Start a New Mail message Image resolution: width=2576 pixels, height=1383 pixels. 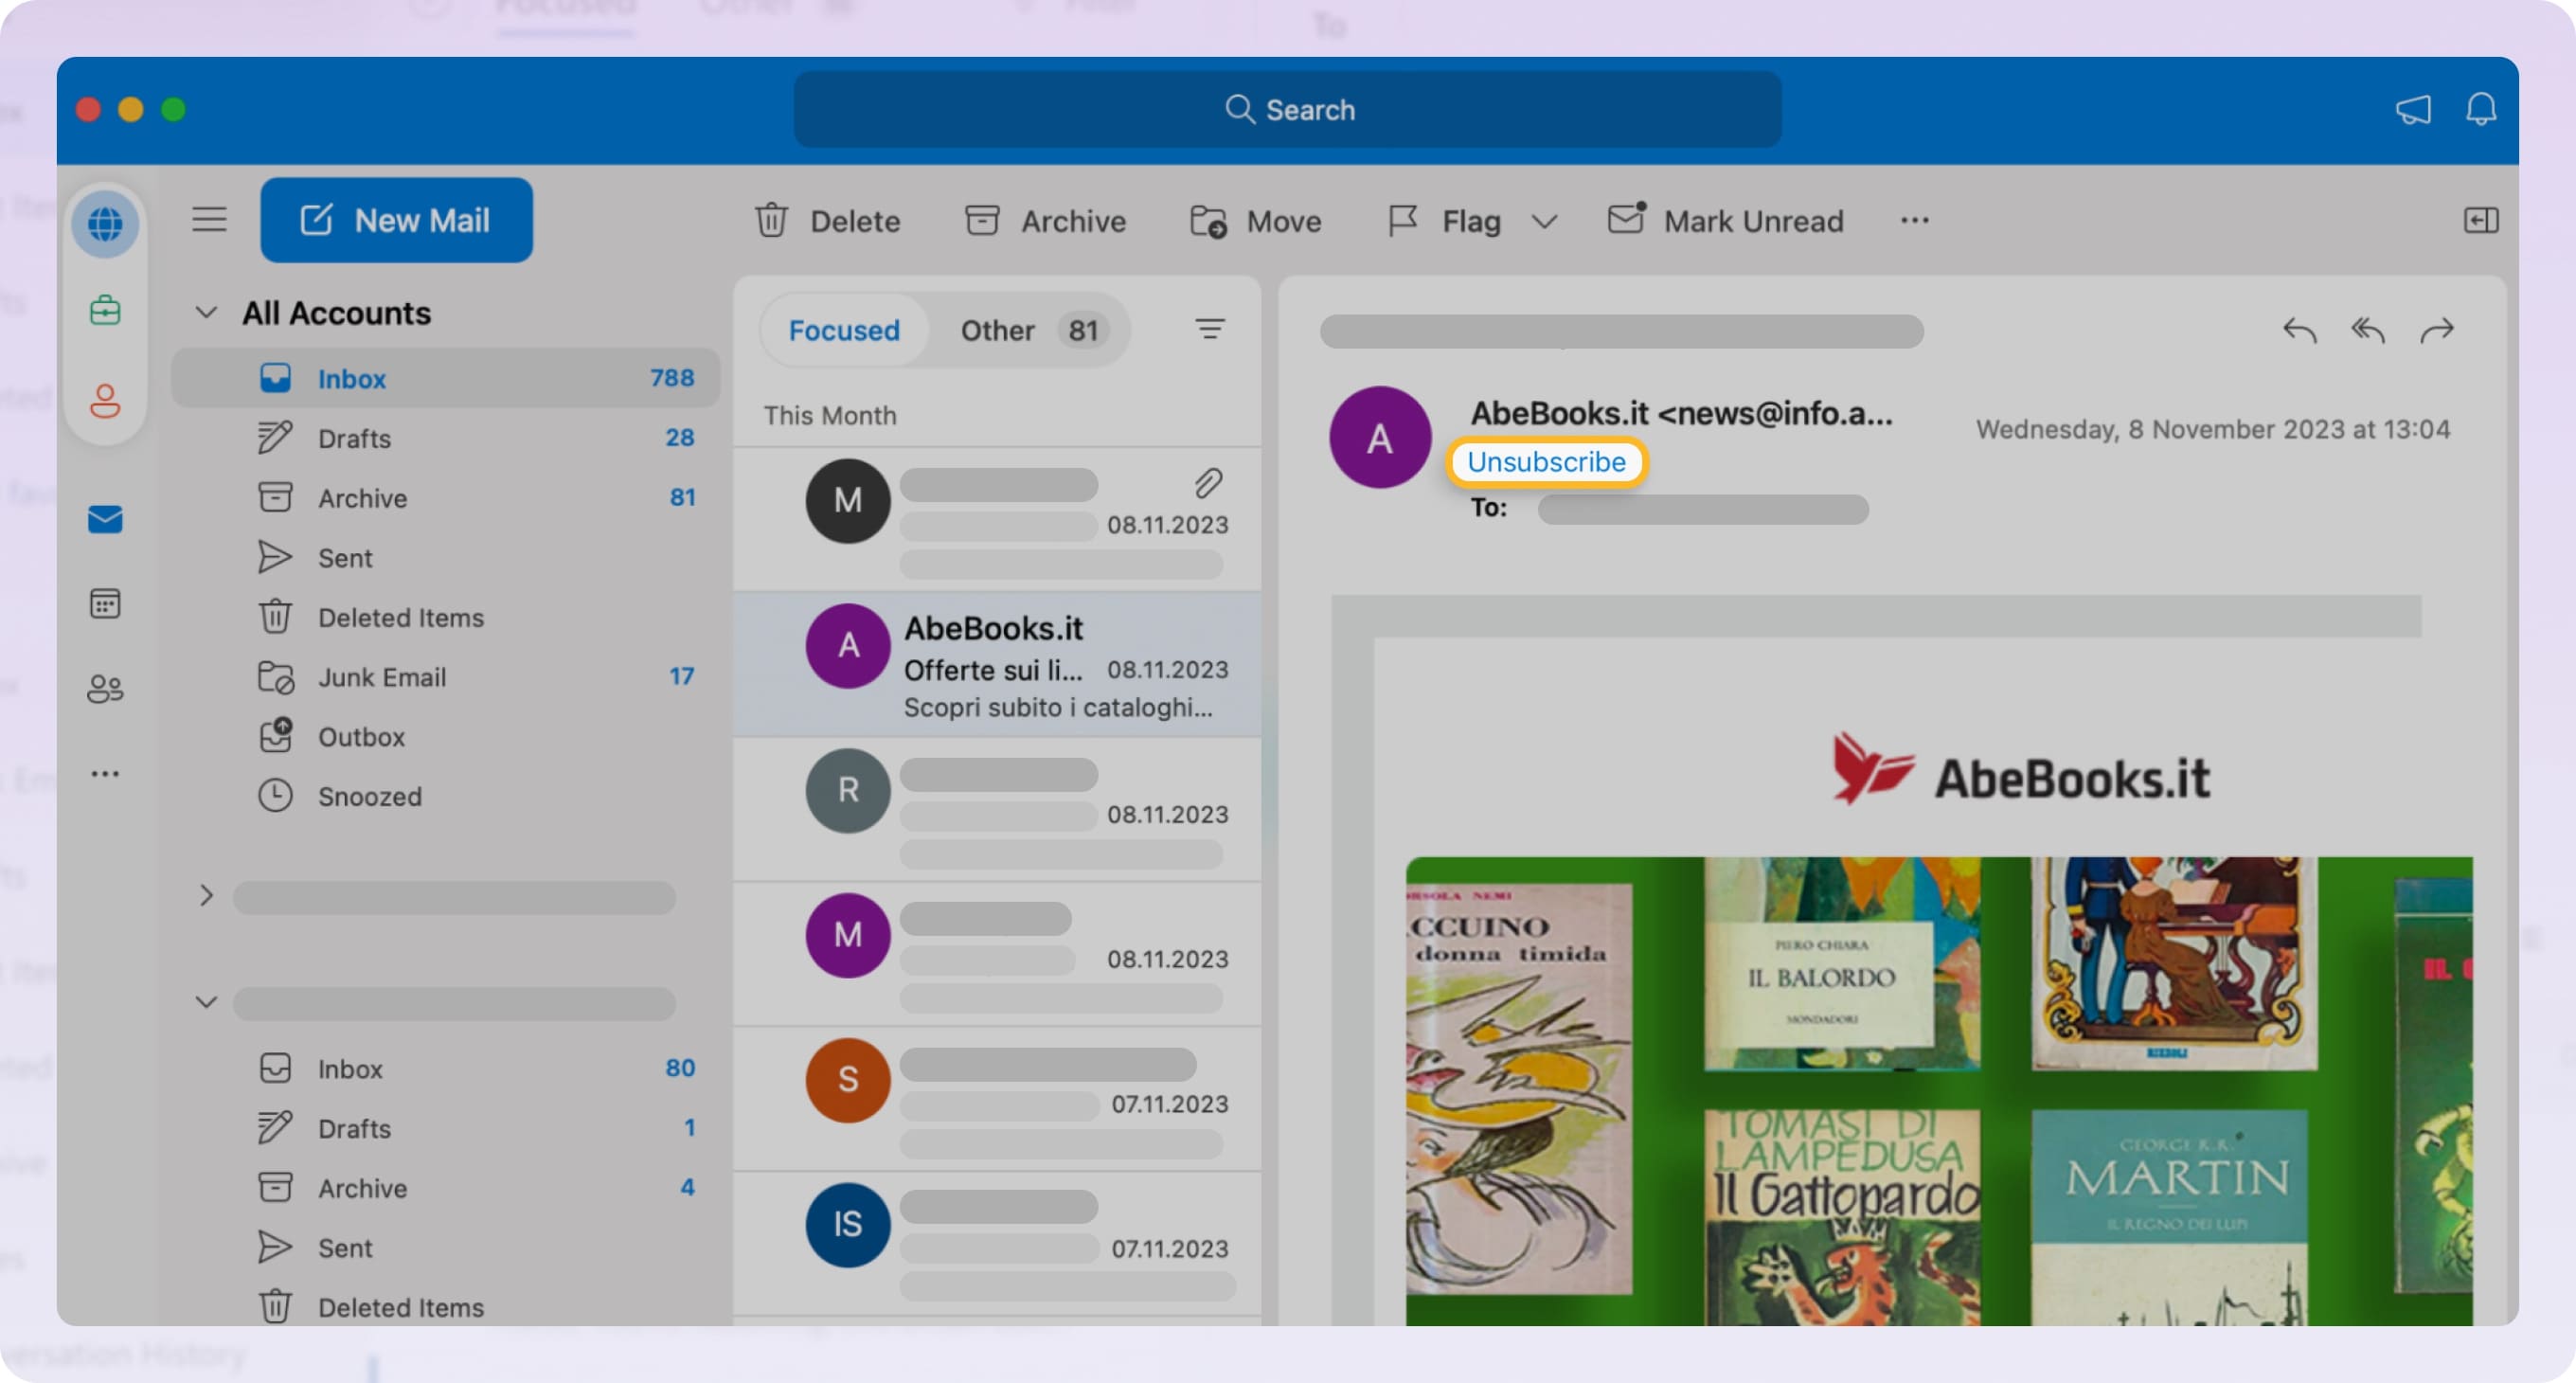[x=396, y=220]
